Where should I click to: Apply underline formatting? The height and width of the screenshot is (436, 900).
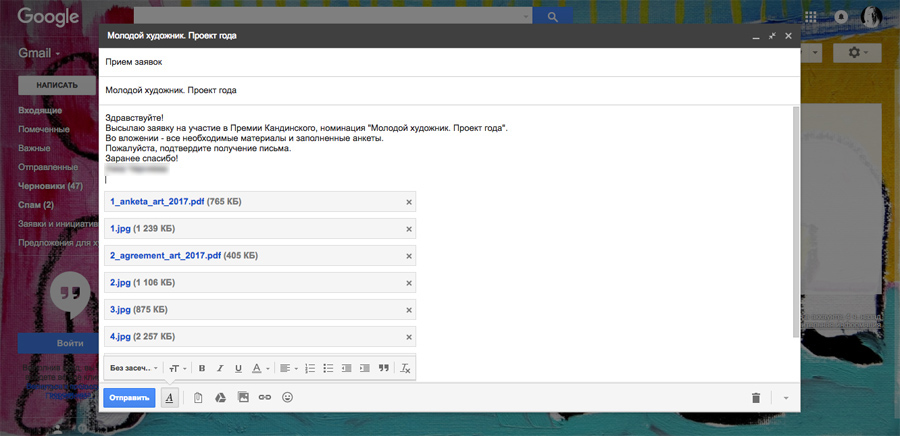coord(237,368)
